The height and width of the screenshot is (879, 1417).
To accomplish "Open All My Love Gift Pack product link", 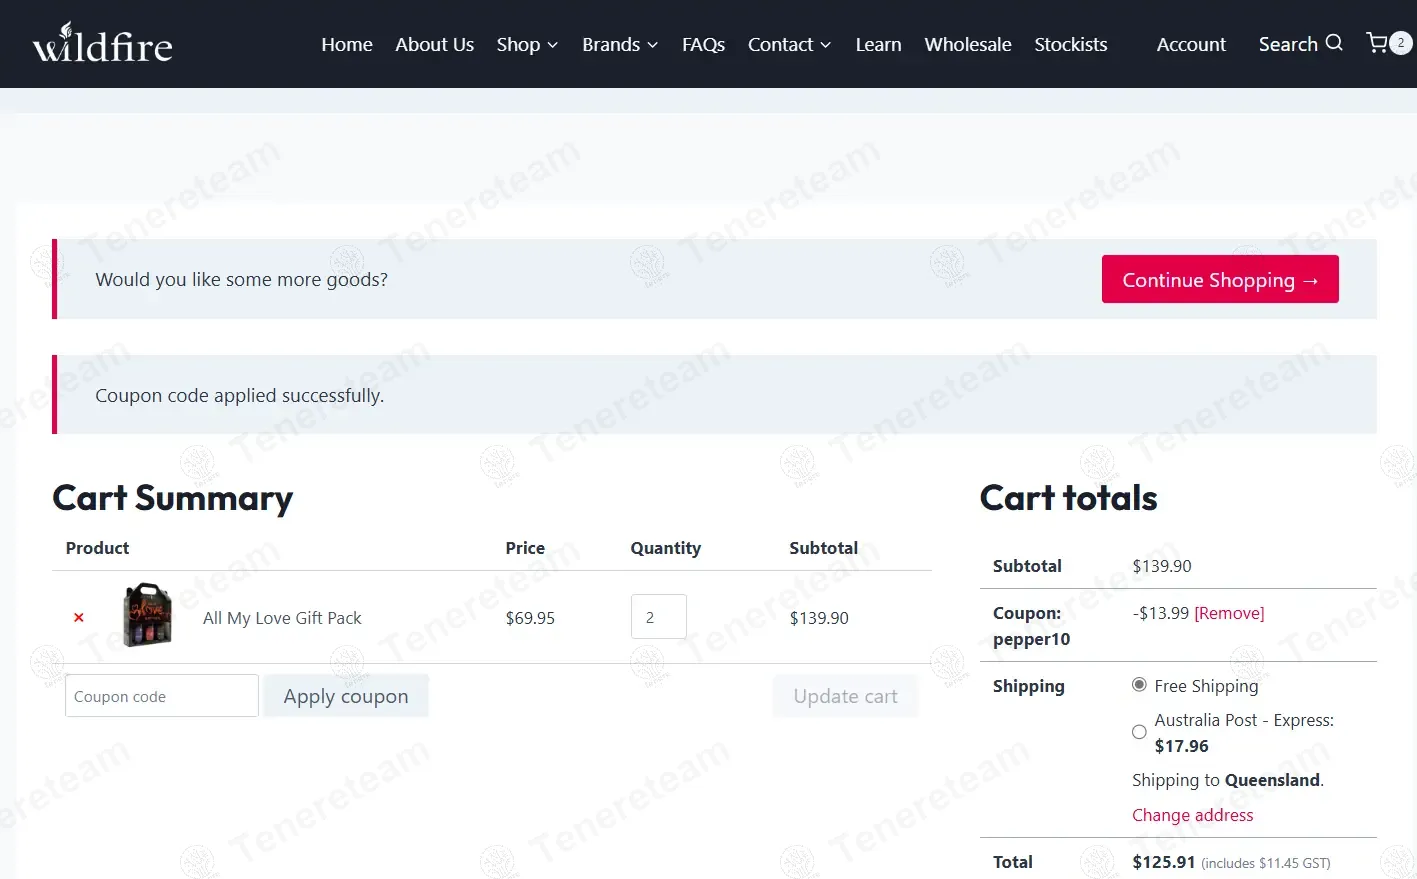I will coord(282,618).
